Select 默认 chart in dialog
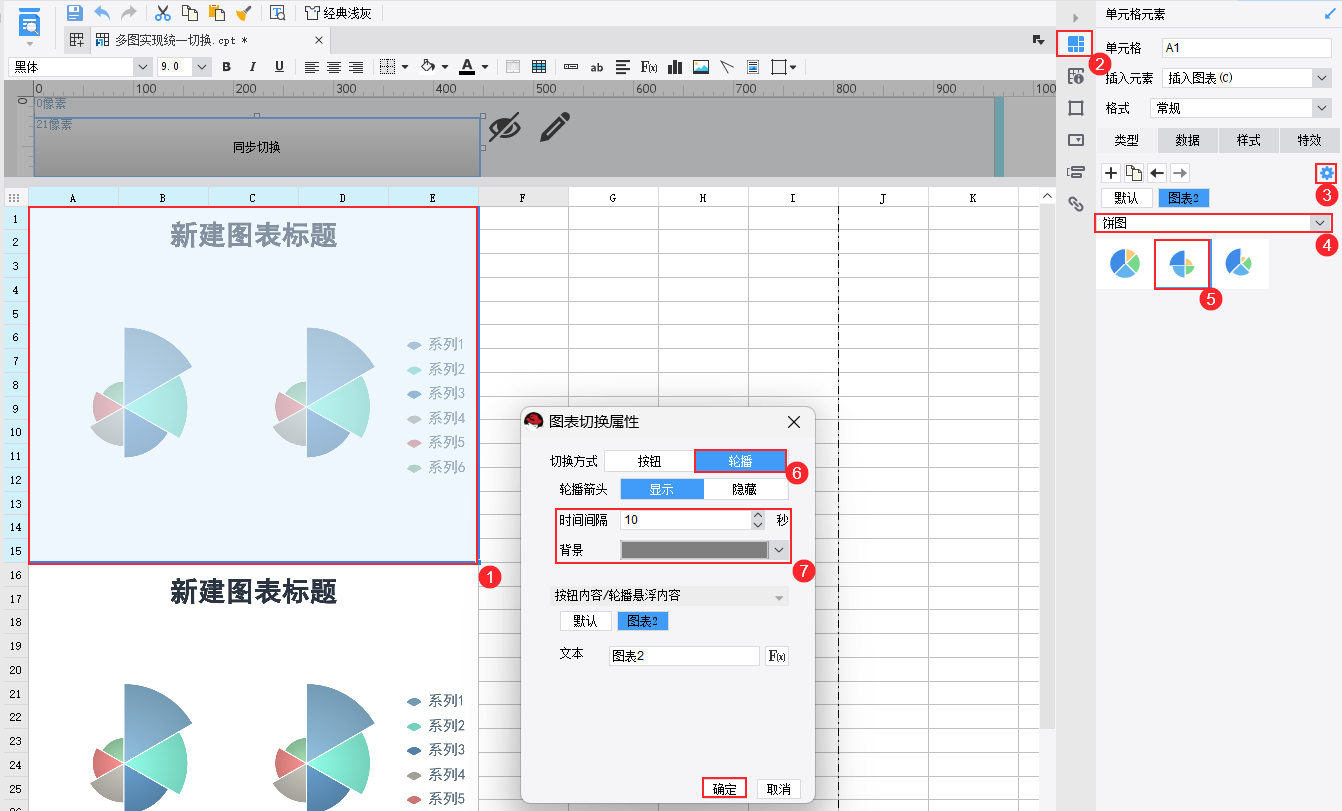 [x=585, y=621]
